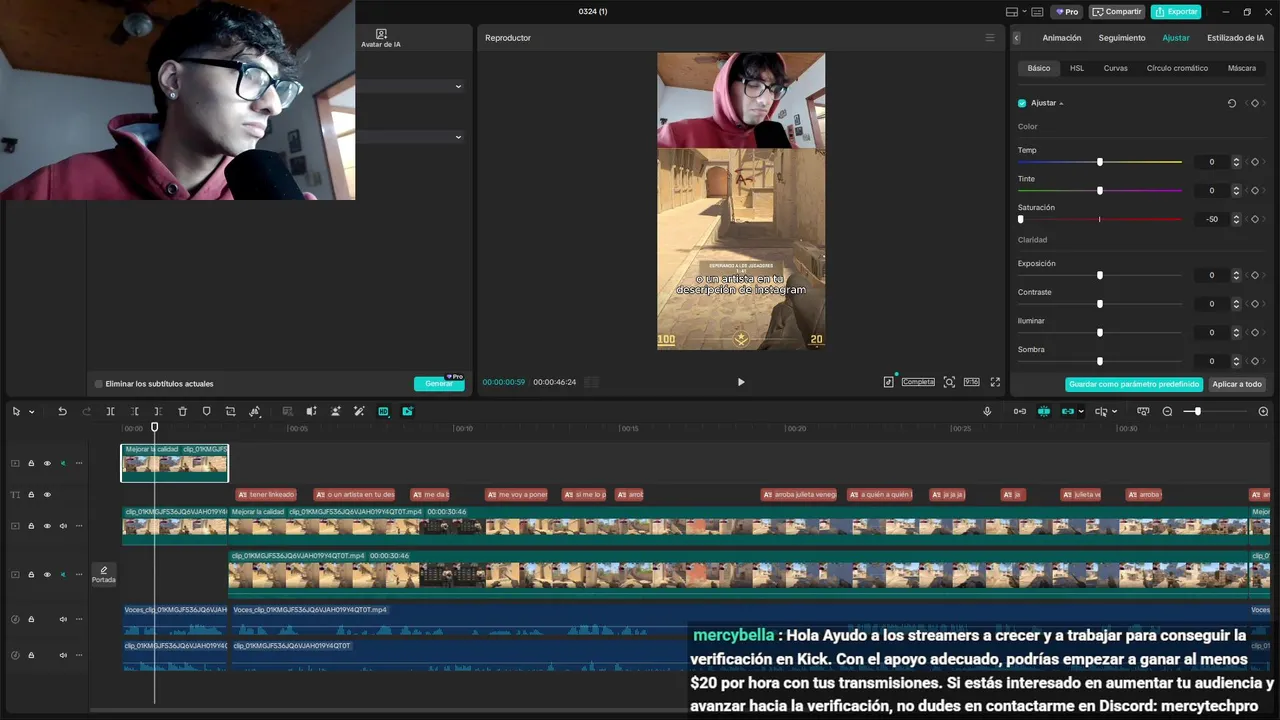The height and width of the screenshot is (720, 1280).
Task: Click the auto-reframe person icon in toolbar
Action: pos(335,411)
